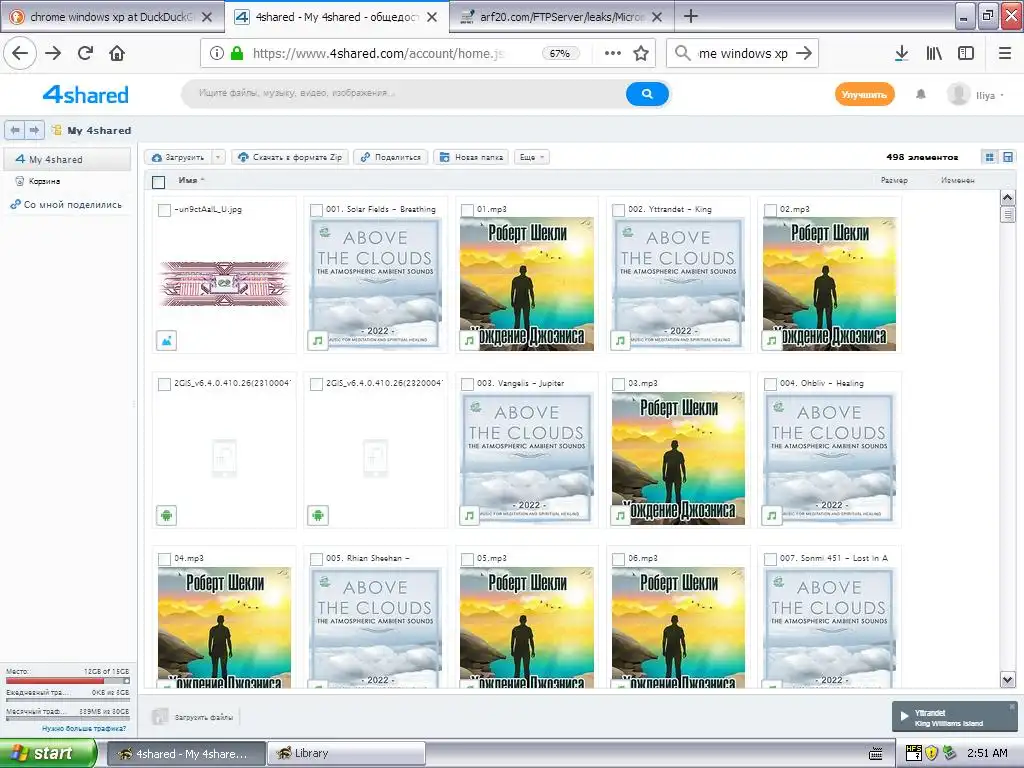
Task: Tick the 002. Yttrandet - King checkbox
Action: tap(618, 210)
